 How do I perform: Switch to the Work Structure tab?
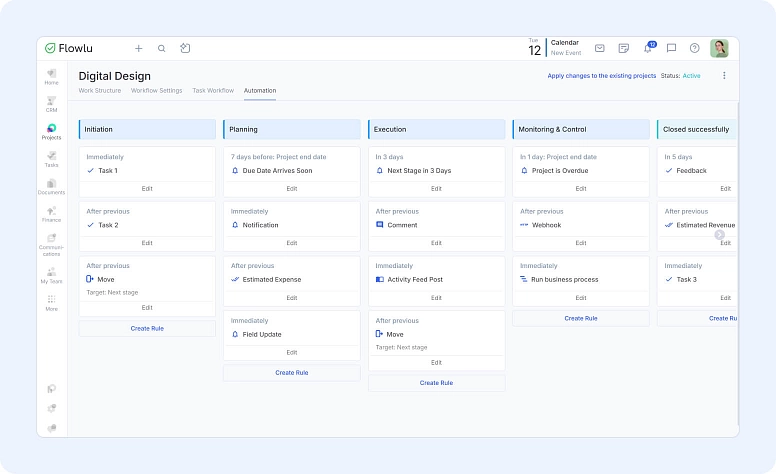pos(100,91)
